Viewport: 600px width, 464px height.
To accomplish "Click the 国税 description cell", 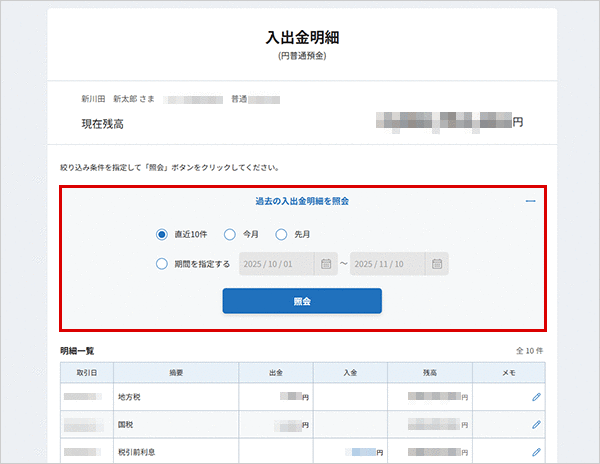I will (x=176, y=425).
